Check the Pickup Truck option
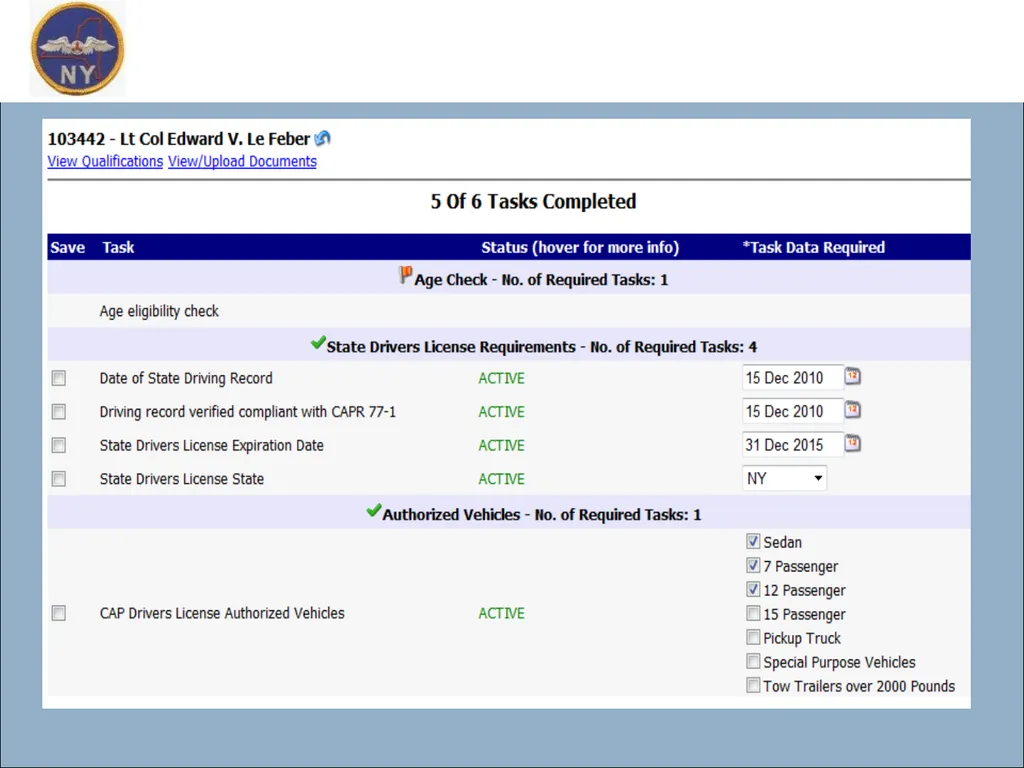 tap(753, 637)
